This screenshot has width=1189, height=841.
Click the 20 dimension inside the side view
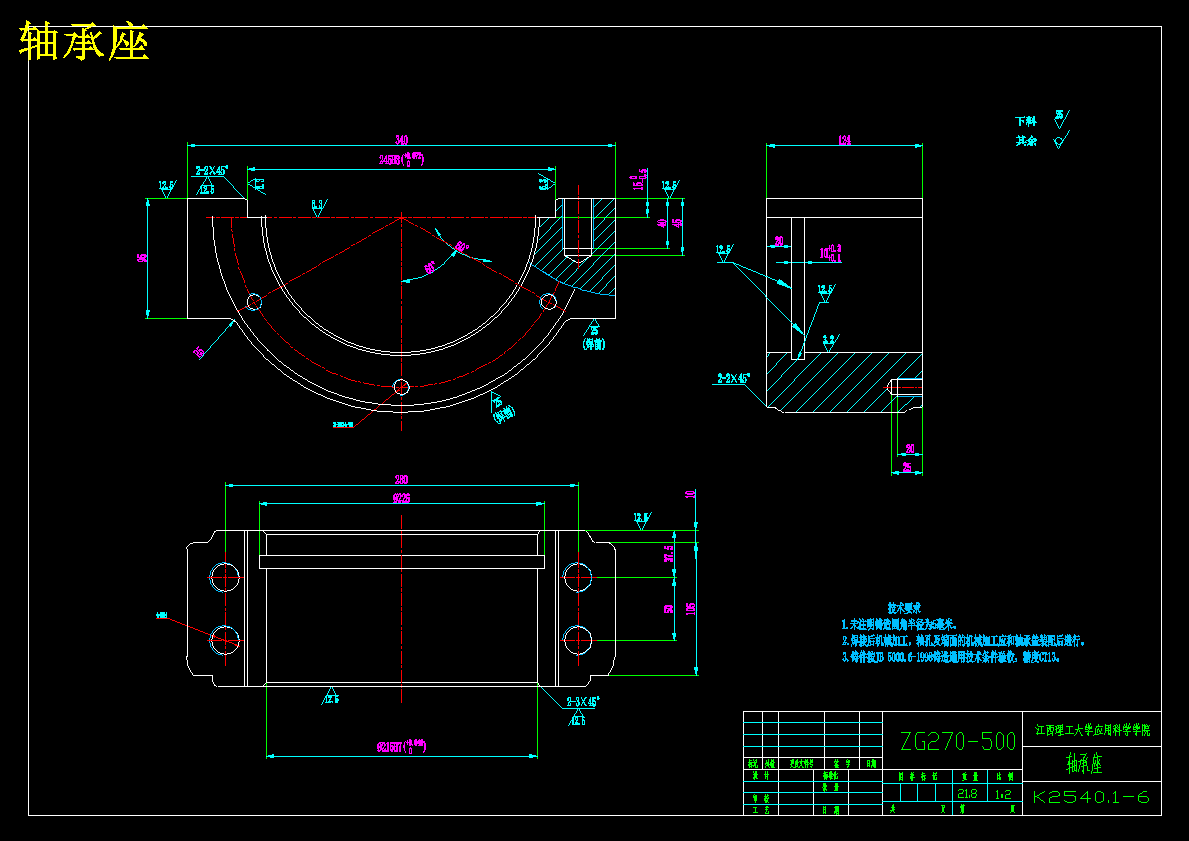click(x=779, y=241)
